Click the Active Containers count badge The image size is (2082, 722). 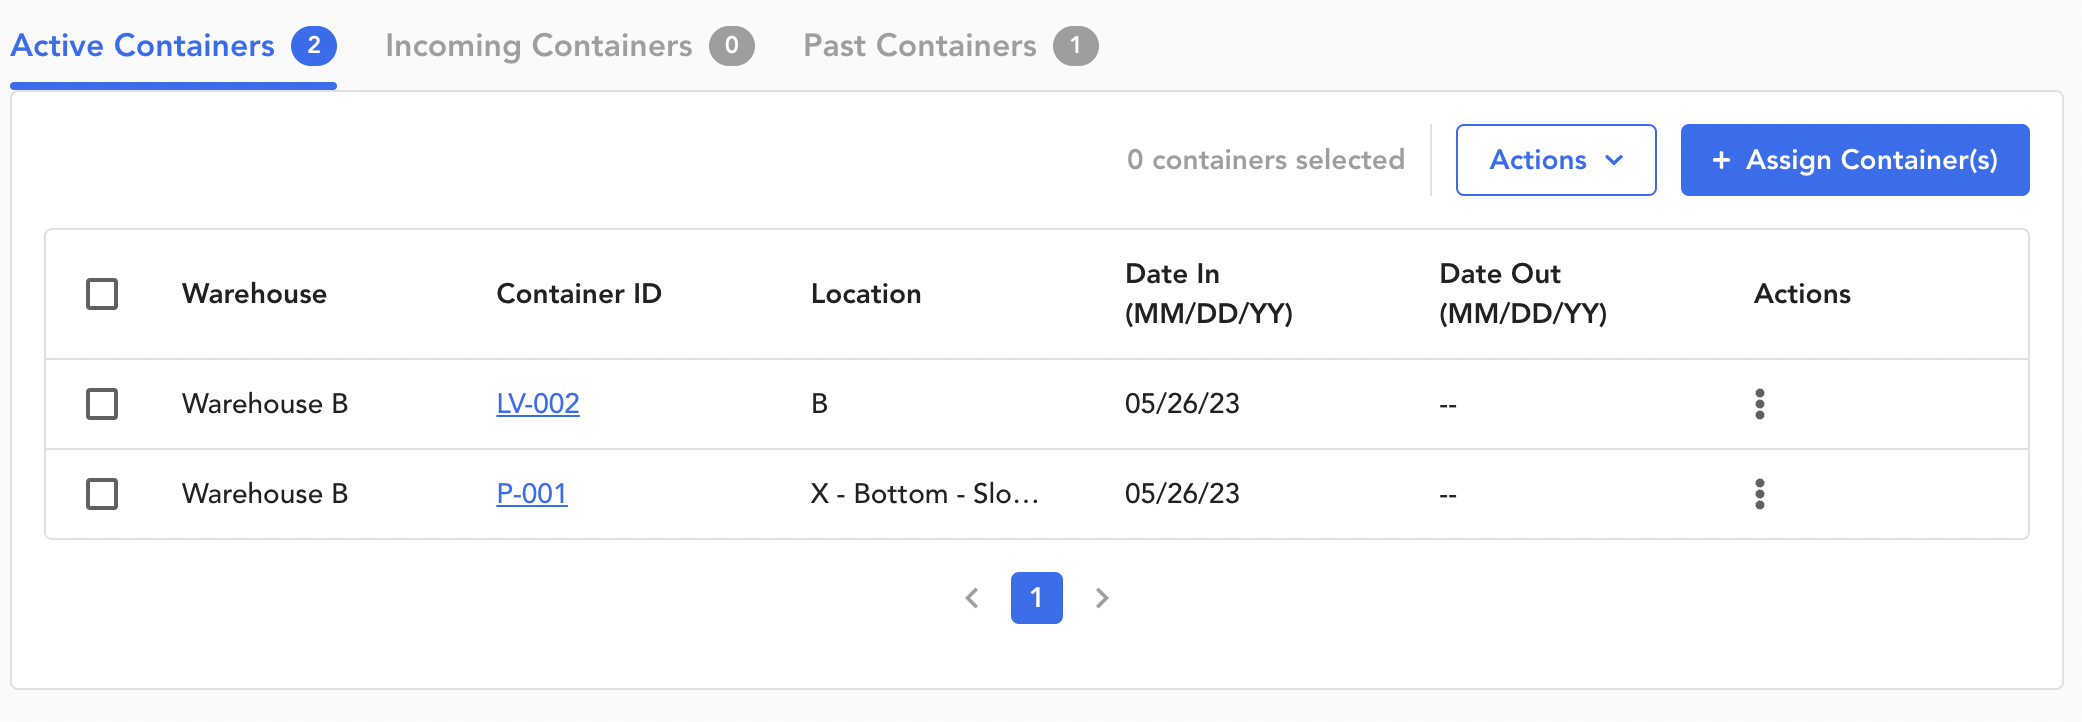[314, 46]
